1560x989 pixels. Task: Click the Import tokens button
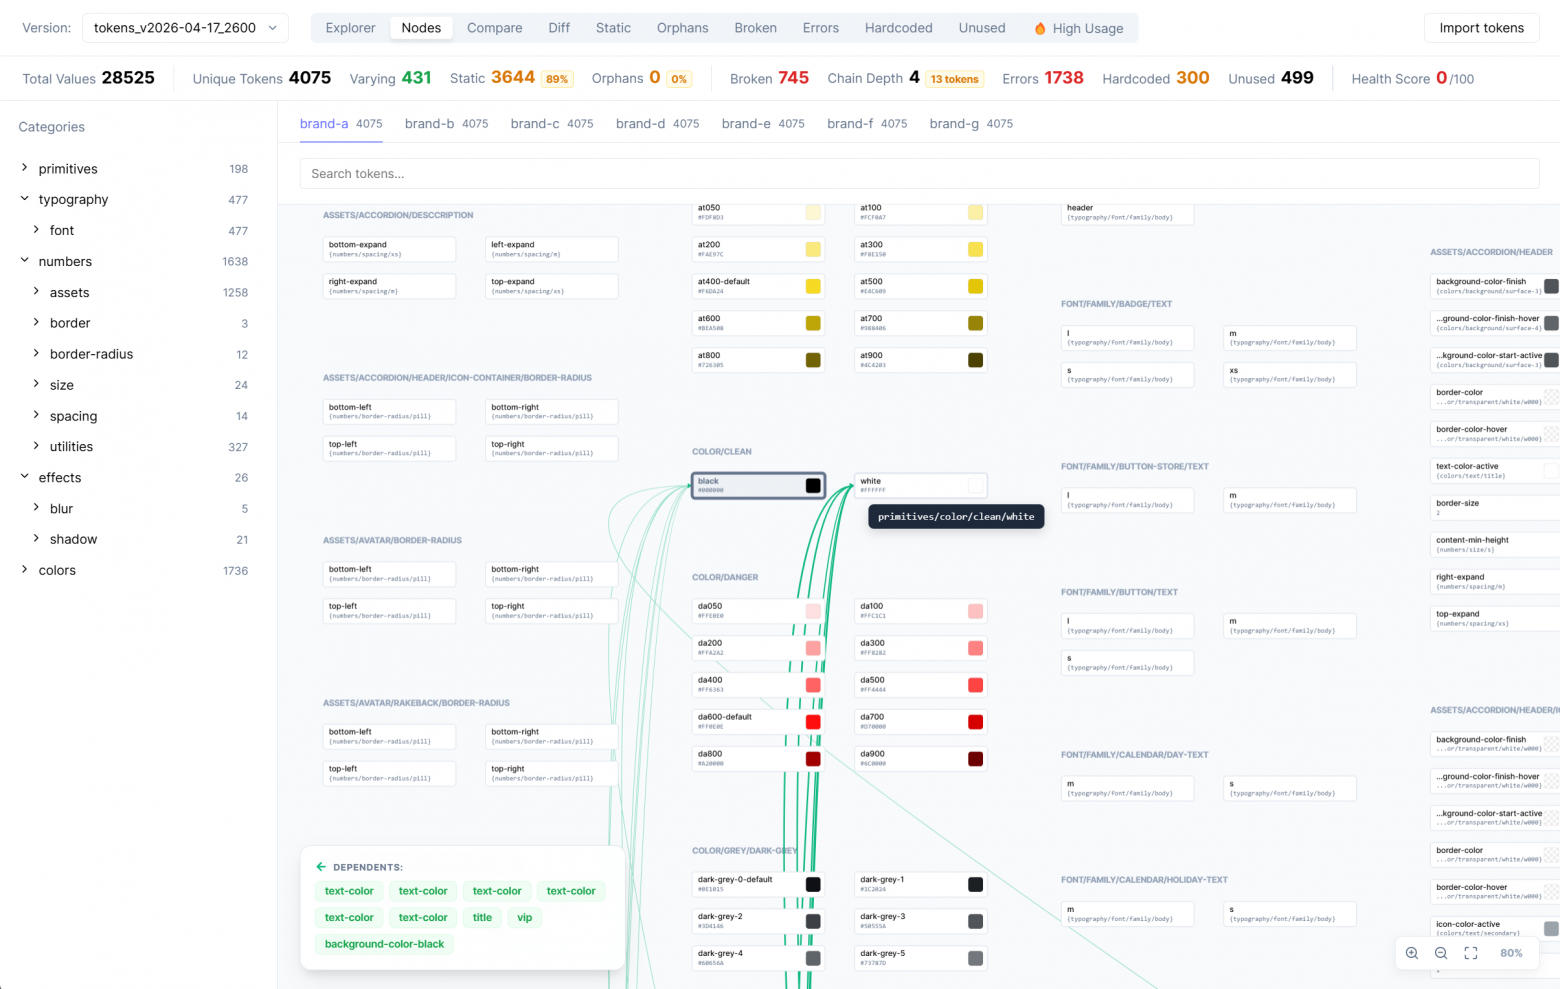click(x=1481, y=28)
